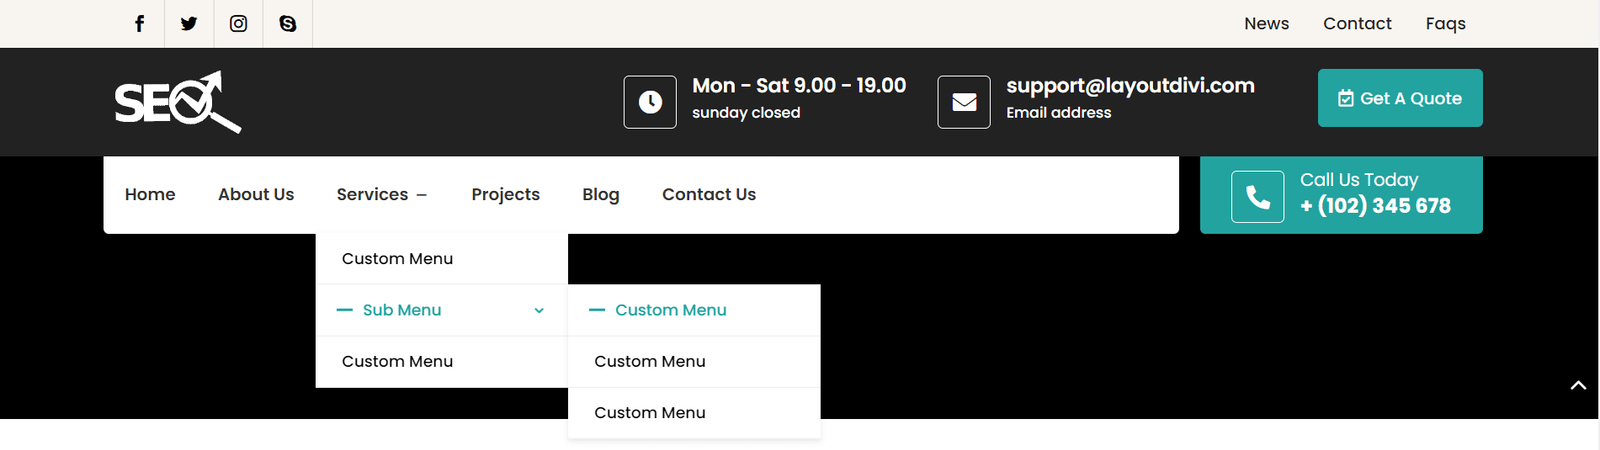Open the Instagram icon link
The height and width of the screenshot is (450, 1600).
[238, 24]
